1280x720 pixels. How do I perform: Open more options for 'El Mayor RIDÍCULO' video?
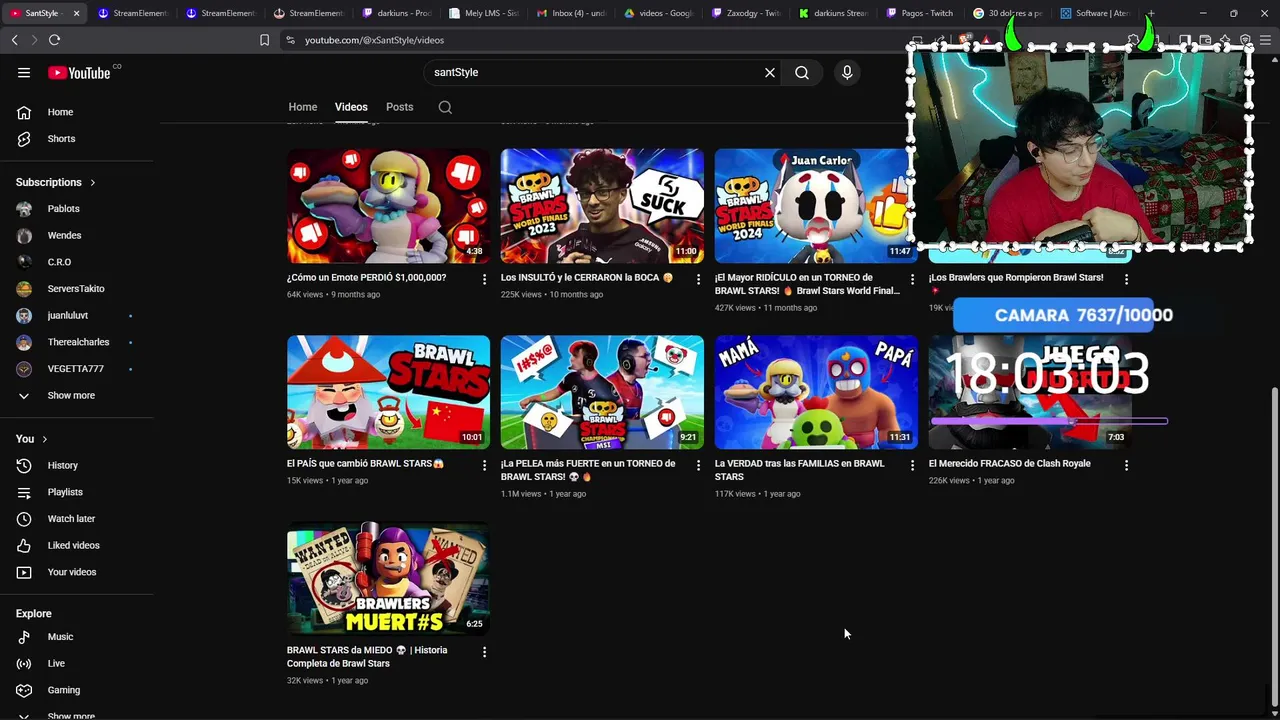point(912,279)
